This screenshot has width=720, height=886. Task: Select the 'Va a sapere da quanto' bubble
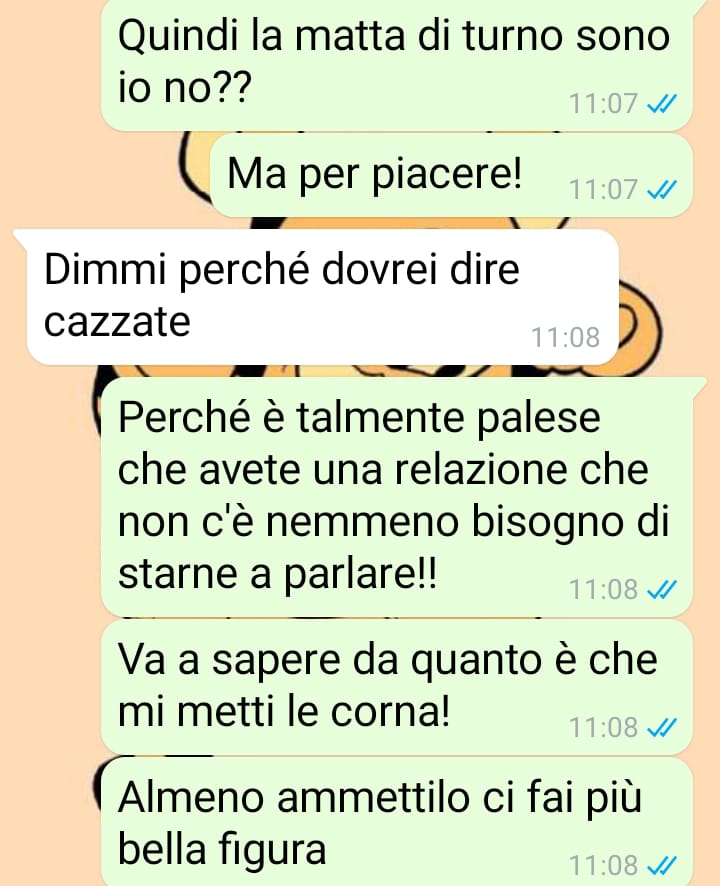pos(397,686)
